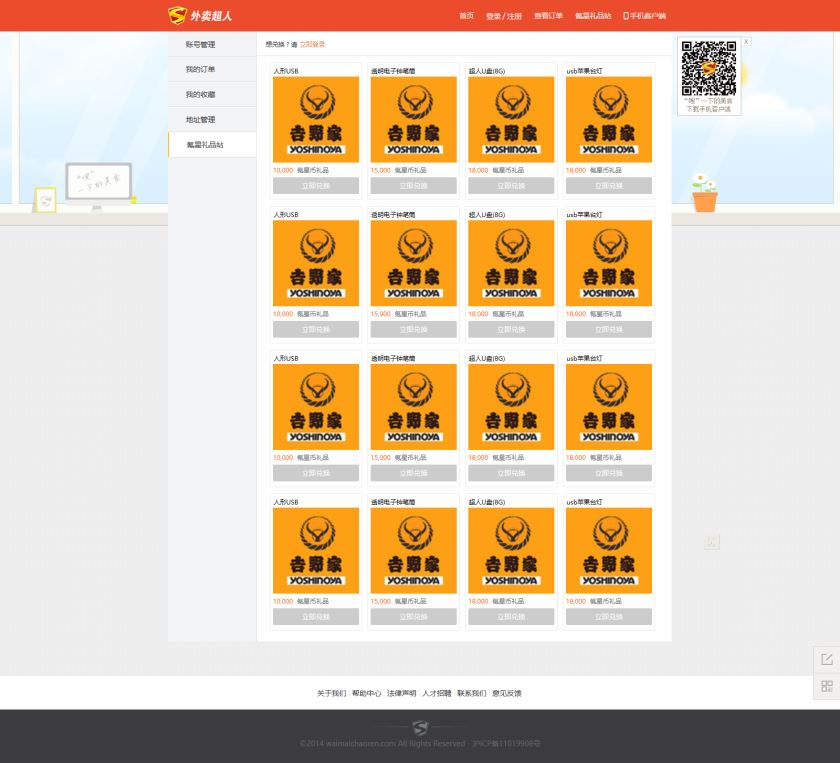Screen dimensions: 840x763
Task: Open 我的订单 in the left sidebar
Action: [x=212, y=69]
